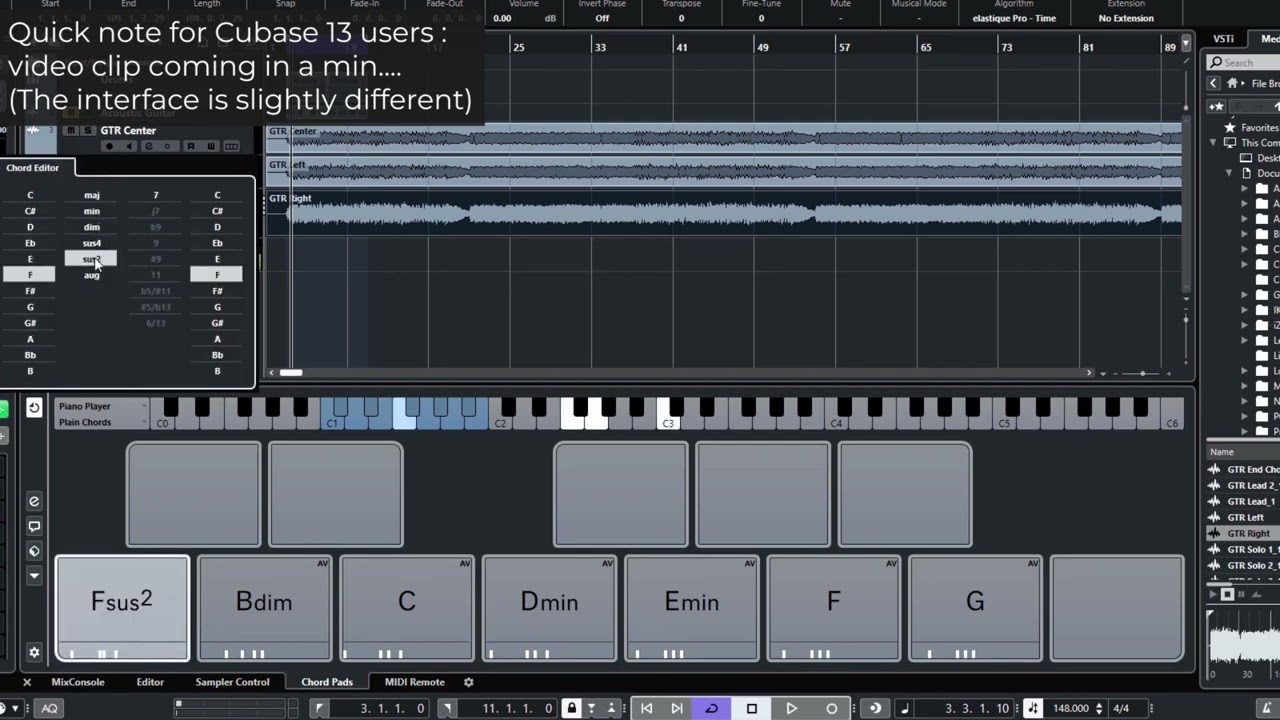Click the media preview stop button
The image size is (1280, 720).
click(x=1227, y=594)
